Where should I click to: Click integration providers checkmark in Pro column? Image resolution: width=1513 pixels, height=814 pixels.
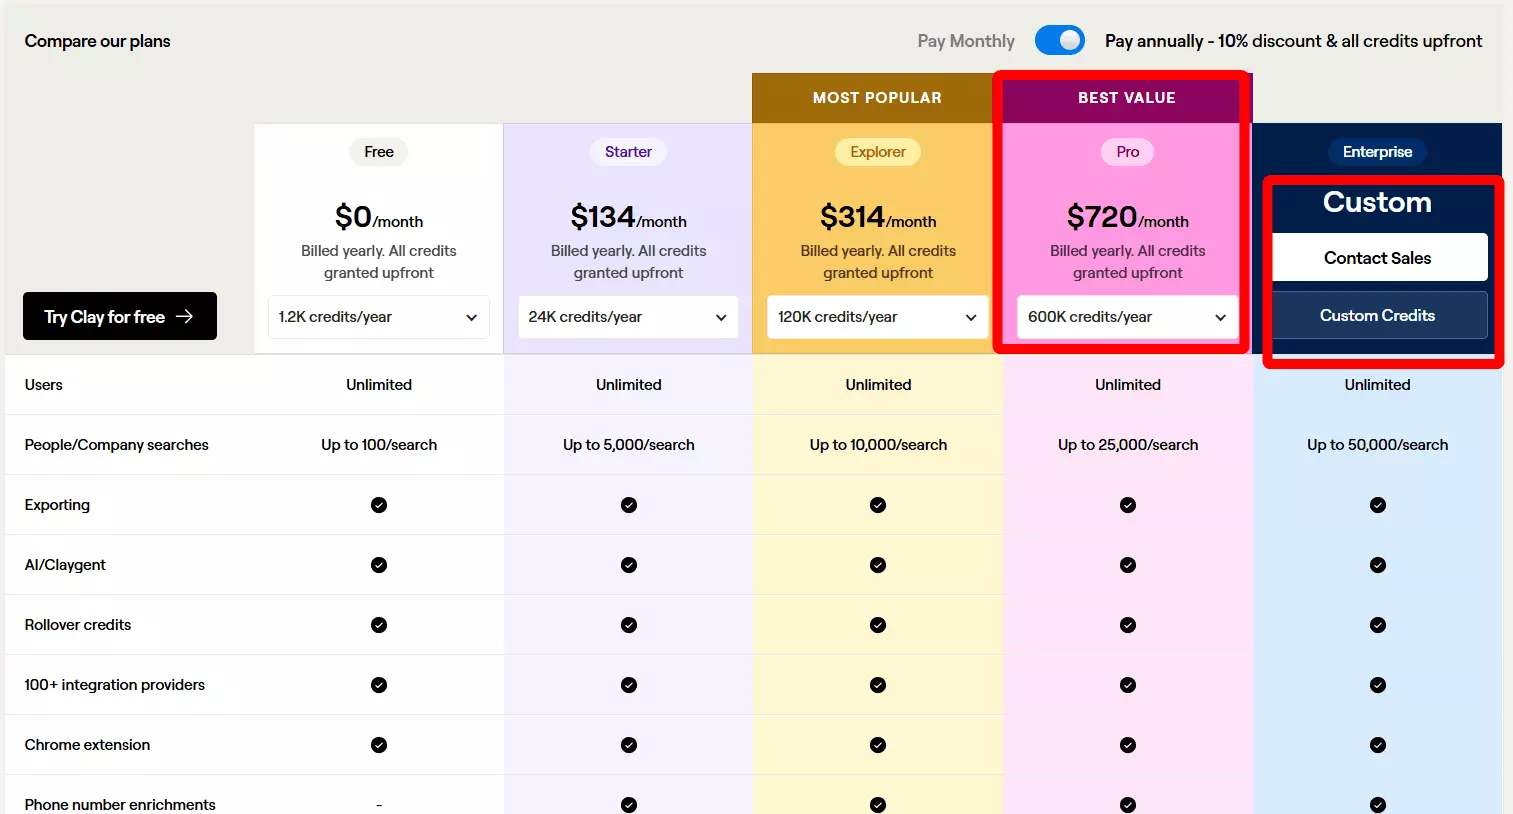(1128, 685)
